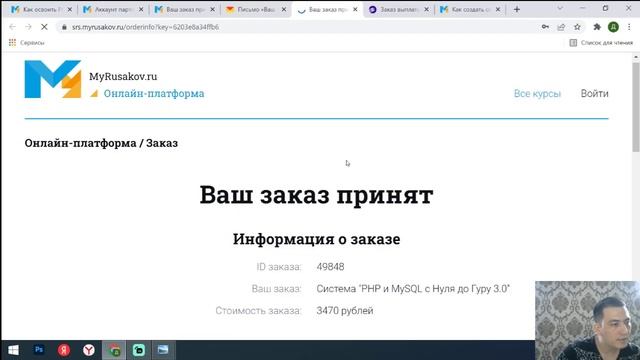Image resolution: width=640 pixels, height=360 pixels.
Task: Click the Информация о заказе heading
Action: coord(316,239)
